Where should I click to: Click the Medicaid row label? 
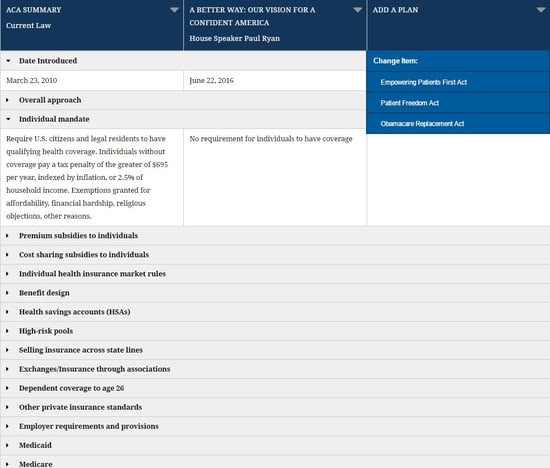point(35,445)
